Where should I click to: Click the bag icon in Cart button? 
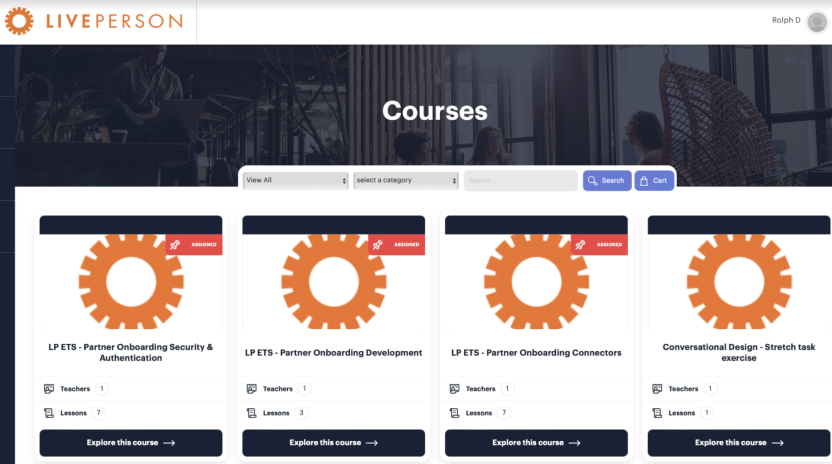644,181
